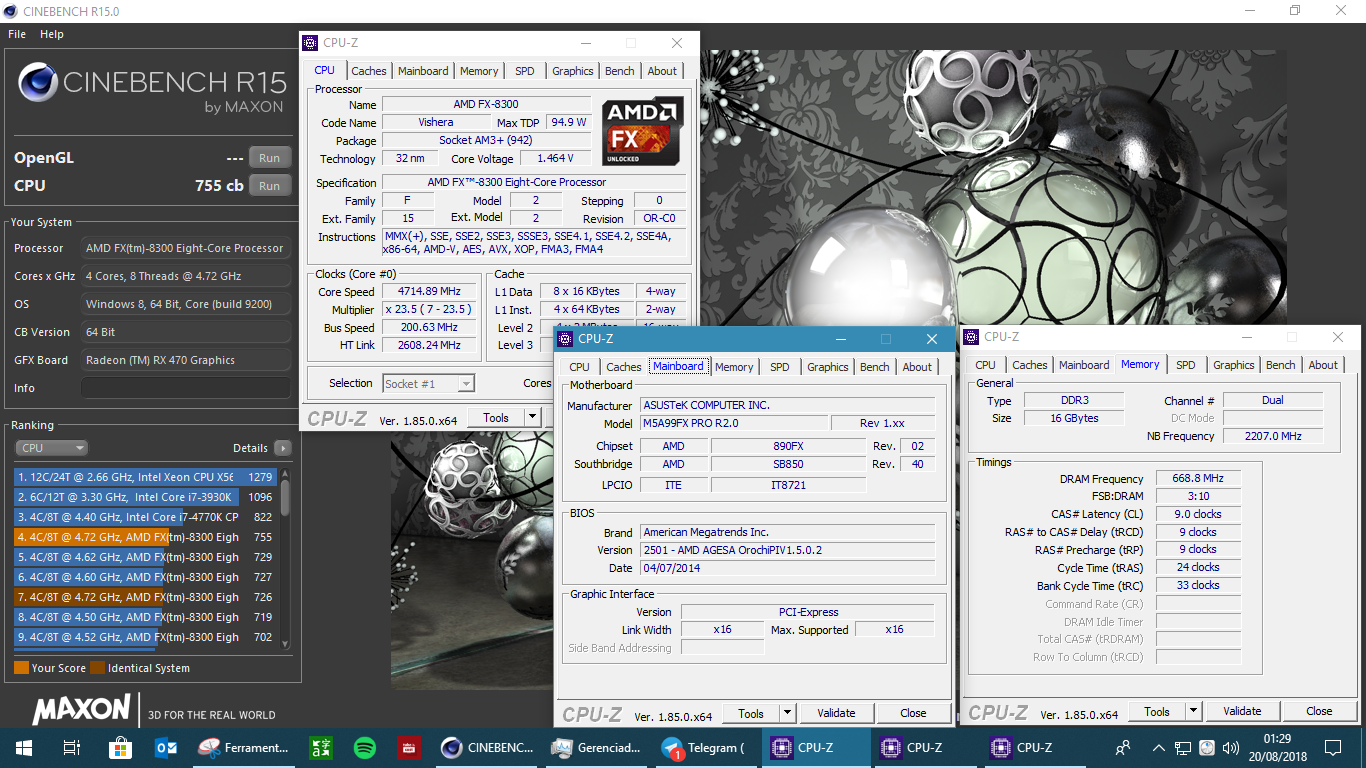Click the CPU-Z icon in Mainboard window title
1366x768 pixels.
click(x=566, y=339)
